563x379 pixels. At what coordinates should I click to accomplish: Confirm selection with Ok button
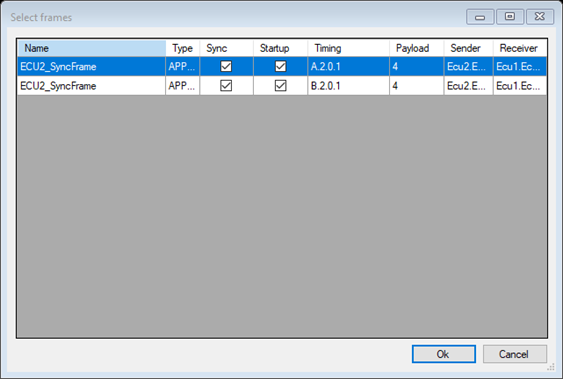coord(444,354)
